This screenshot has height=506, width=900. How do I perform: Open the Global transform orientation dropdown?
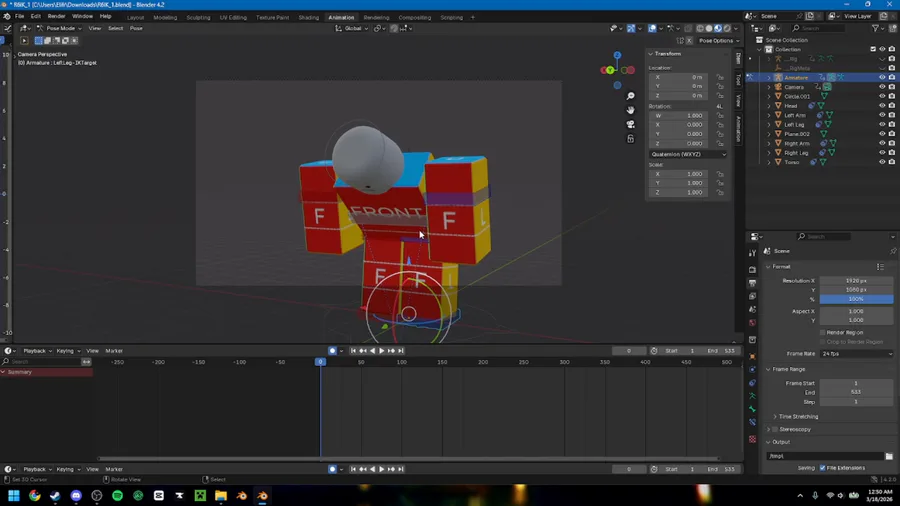tap(352, 28)
